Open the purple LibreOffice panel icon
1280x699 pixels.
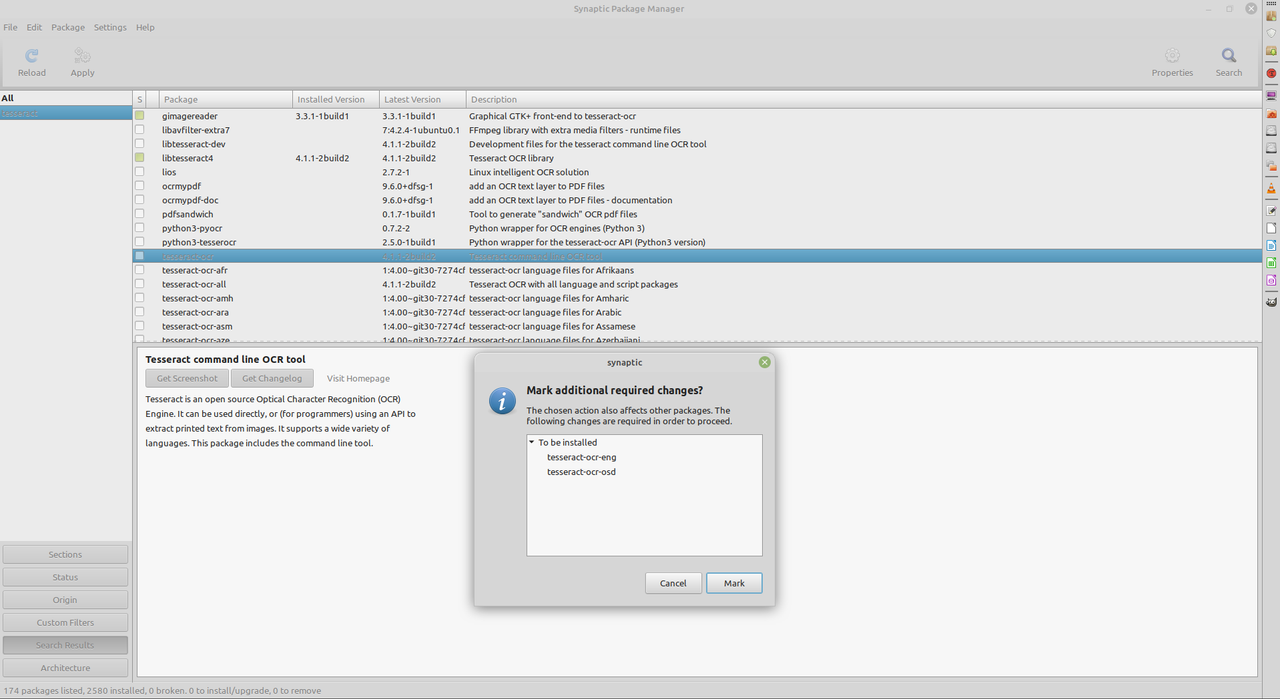[1271, 281]
